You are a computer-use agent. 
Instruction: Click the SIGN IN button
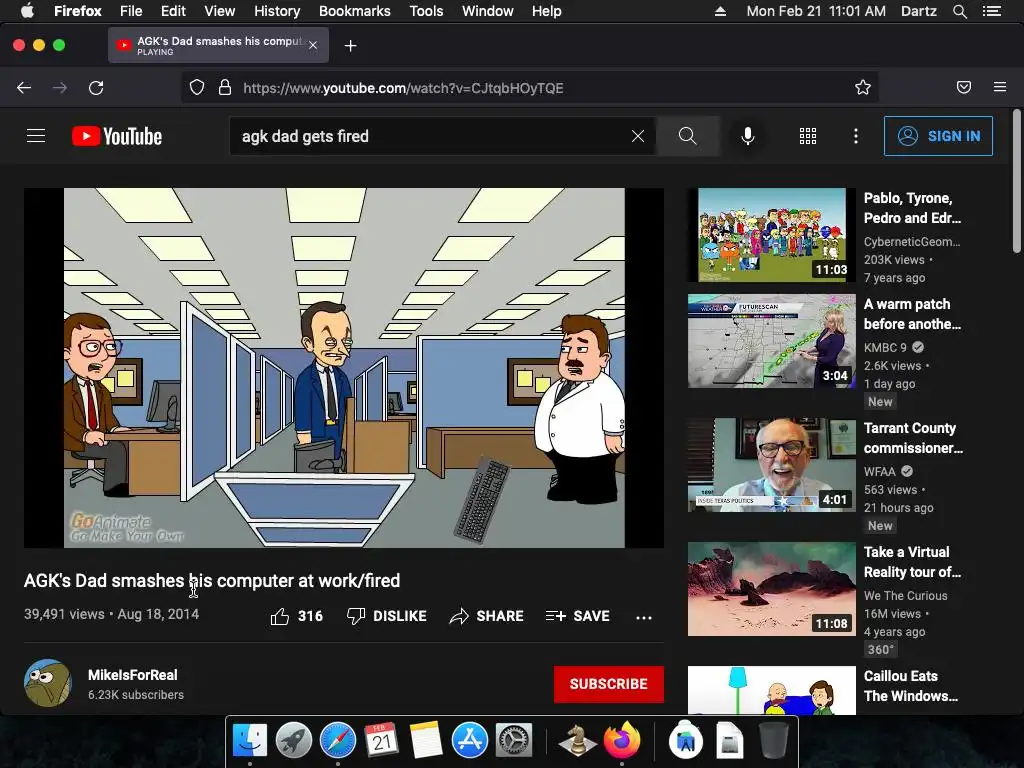(938, 136)
